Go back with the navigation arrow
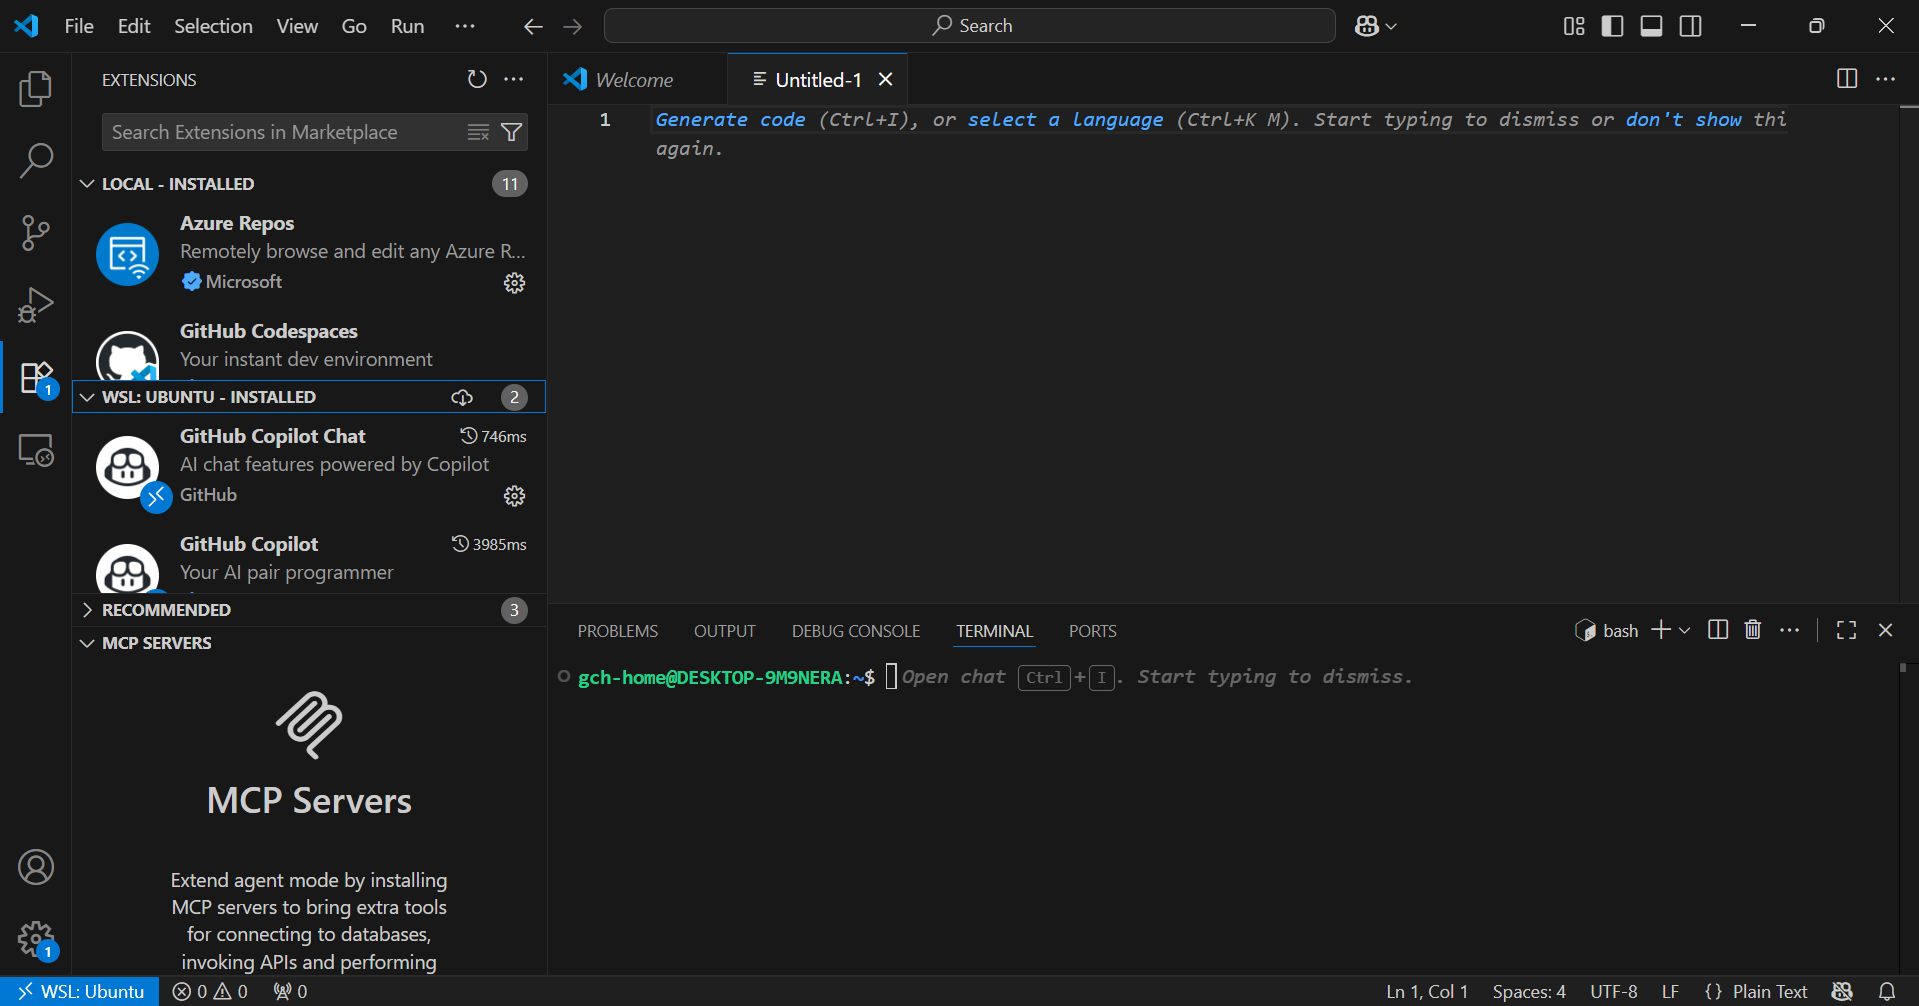 coord(533,26)
